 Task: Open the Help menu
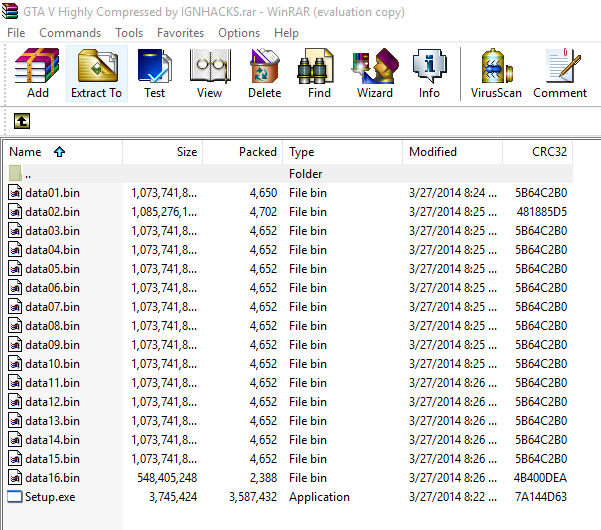286,33
